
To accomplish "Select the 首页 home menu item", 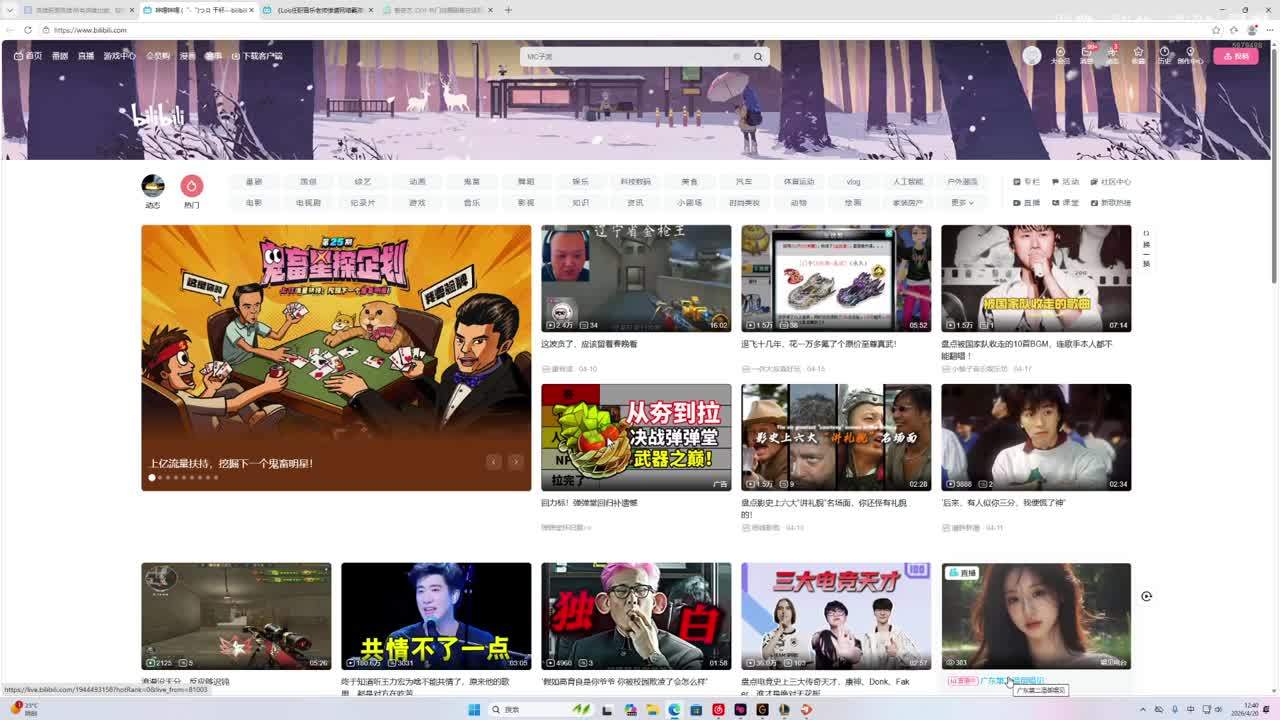I will pyautogui.click(x=28, y=56).
